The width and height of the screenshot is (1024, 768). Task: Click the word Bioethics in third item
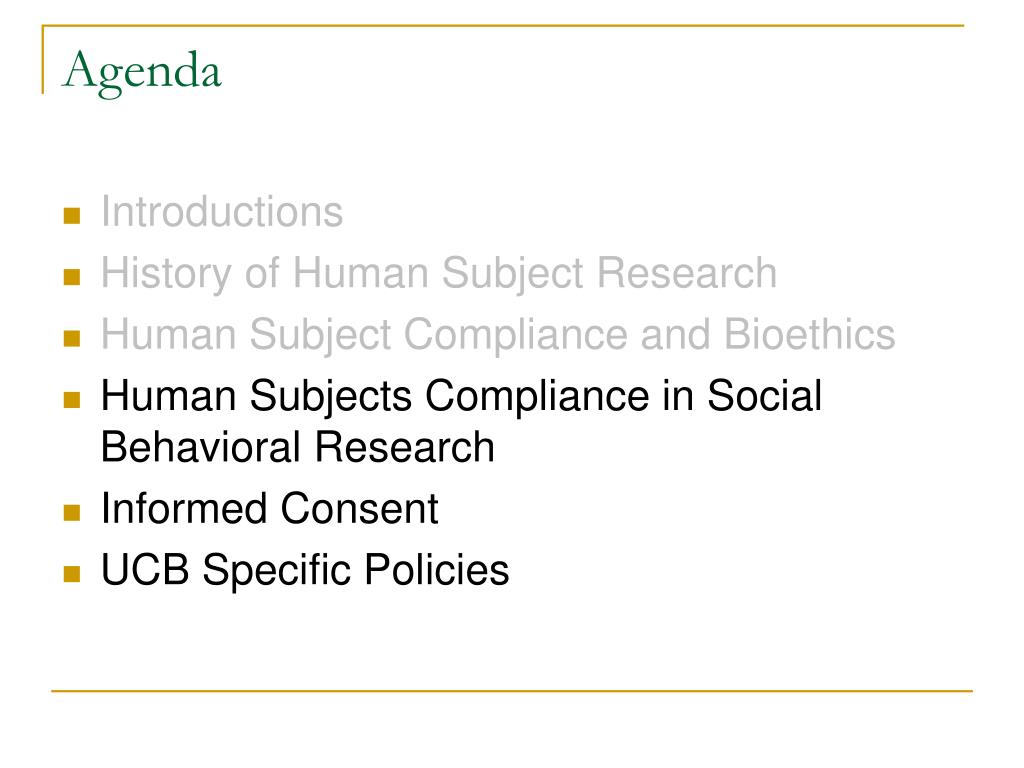[810, 334]
